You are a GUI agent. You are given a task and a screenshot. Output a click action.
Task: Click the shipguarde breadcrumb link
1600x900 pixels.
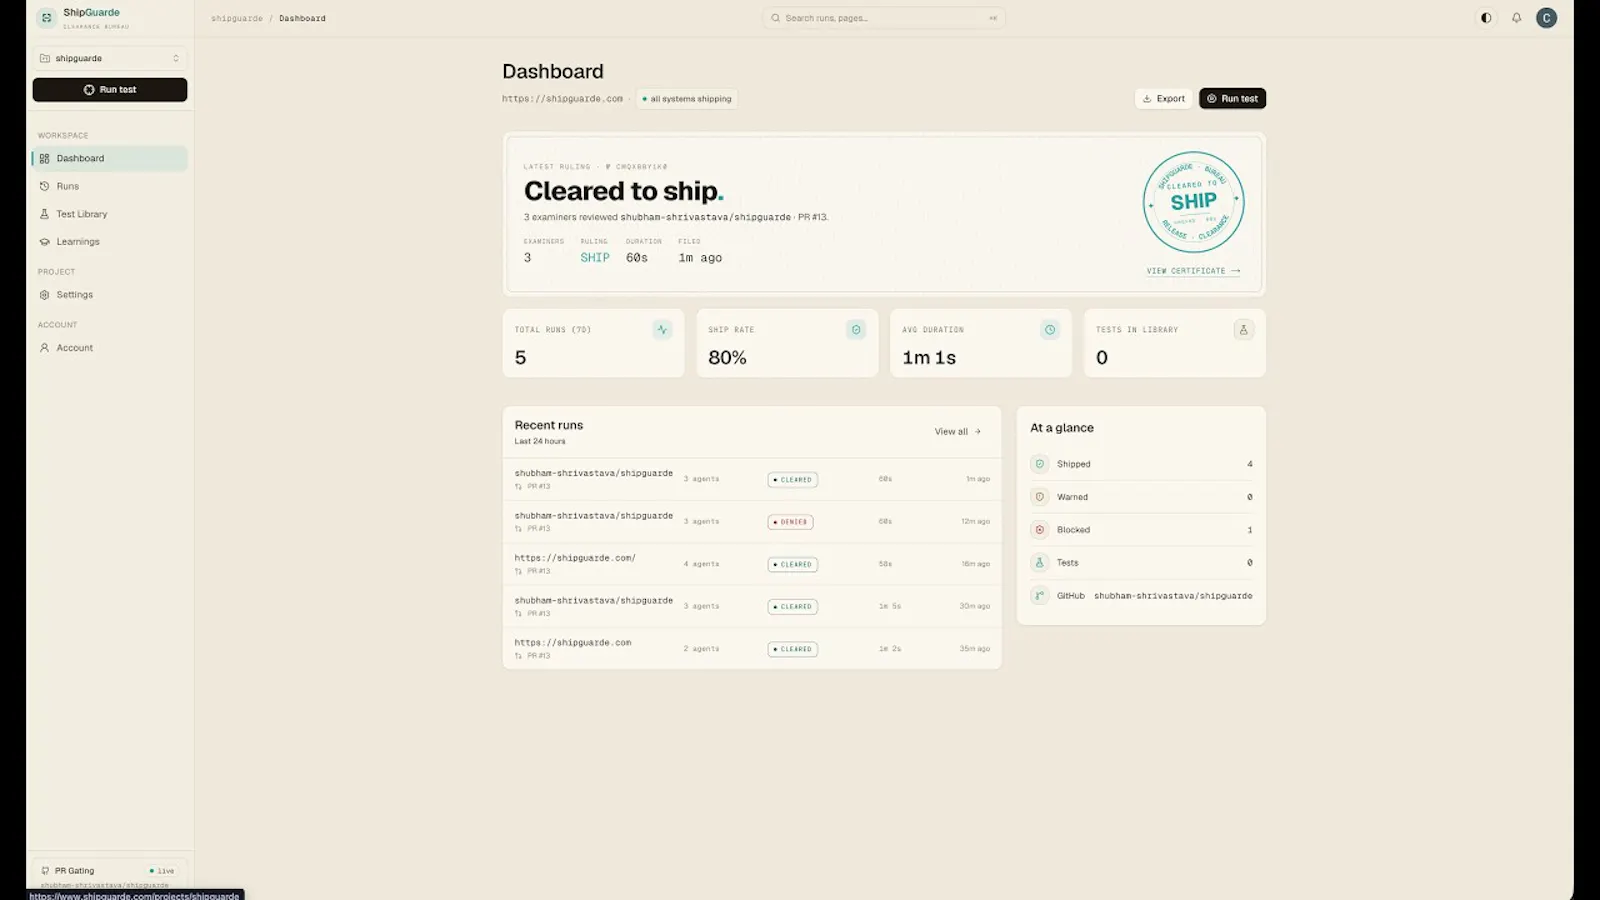click(236, 18)
